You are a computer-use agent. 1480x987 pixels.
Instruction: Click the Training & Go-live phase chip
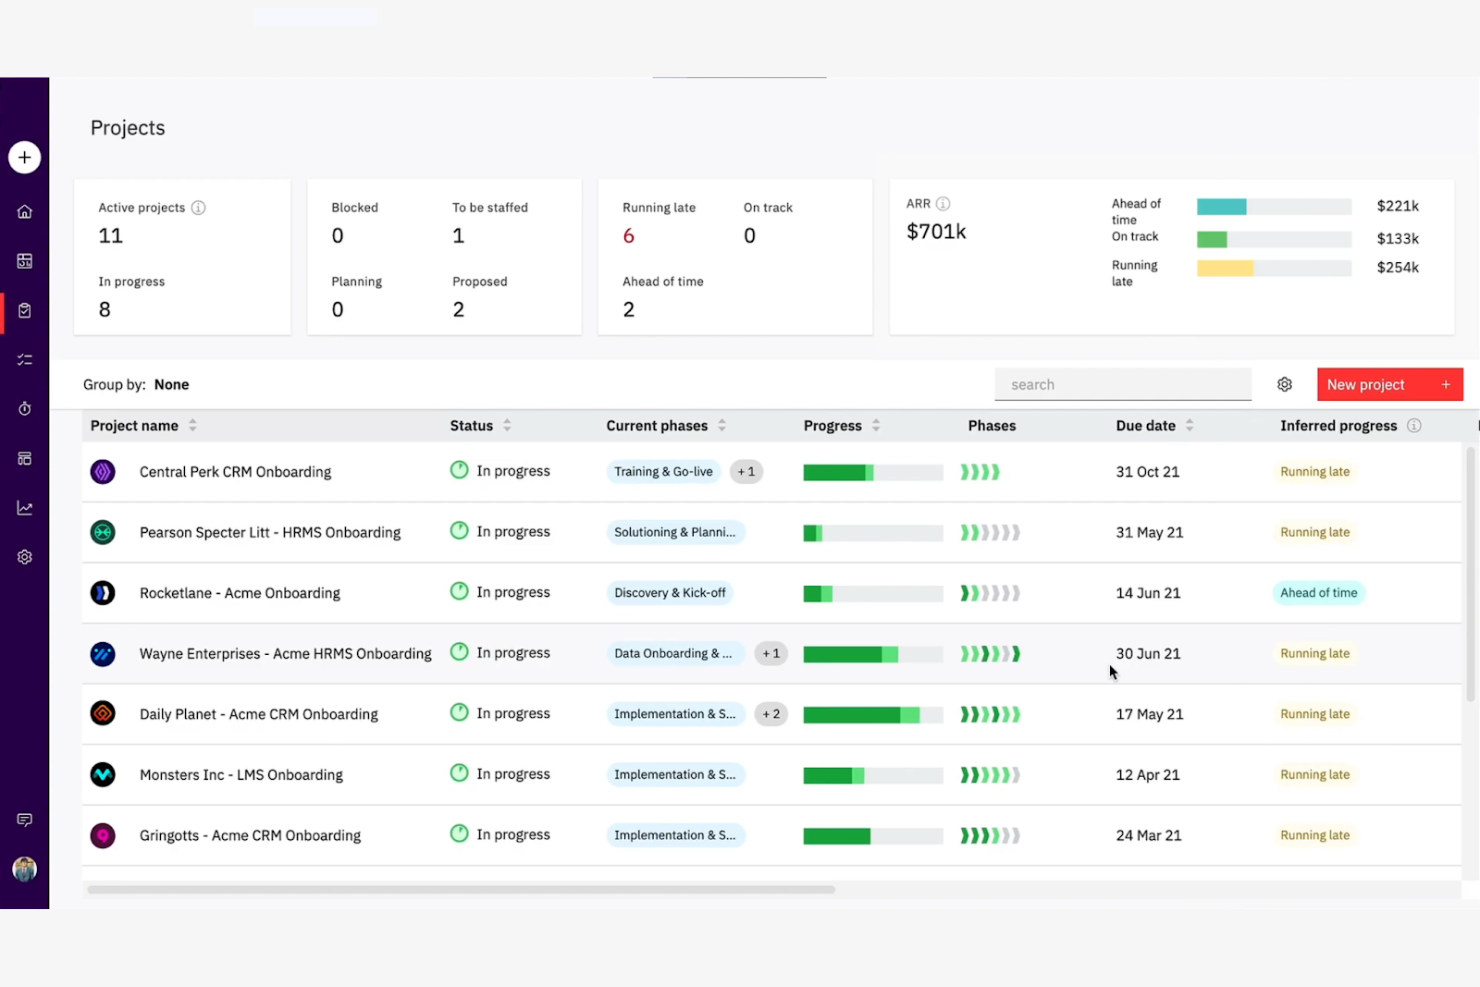663,472
